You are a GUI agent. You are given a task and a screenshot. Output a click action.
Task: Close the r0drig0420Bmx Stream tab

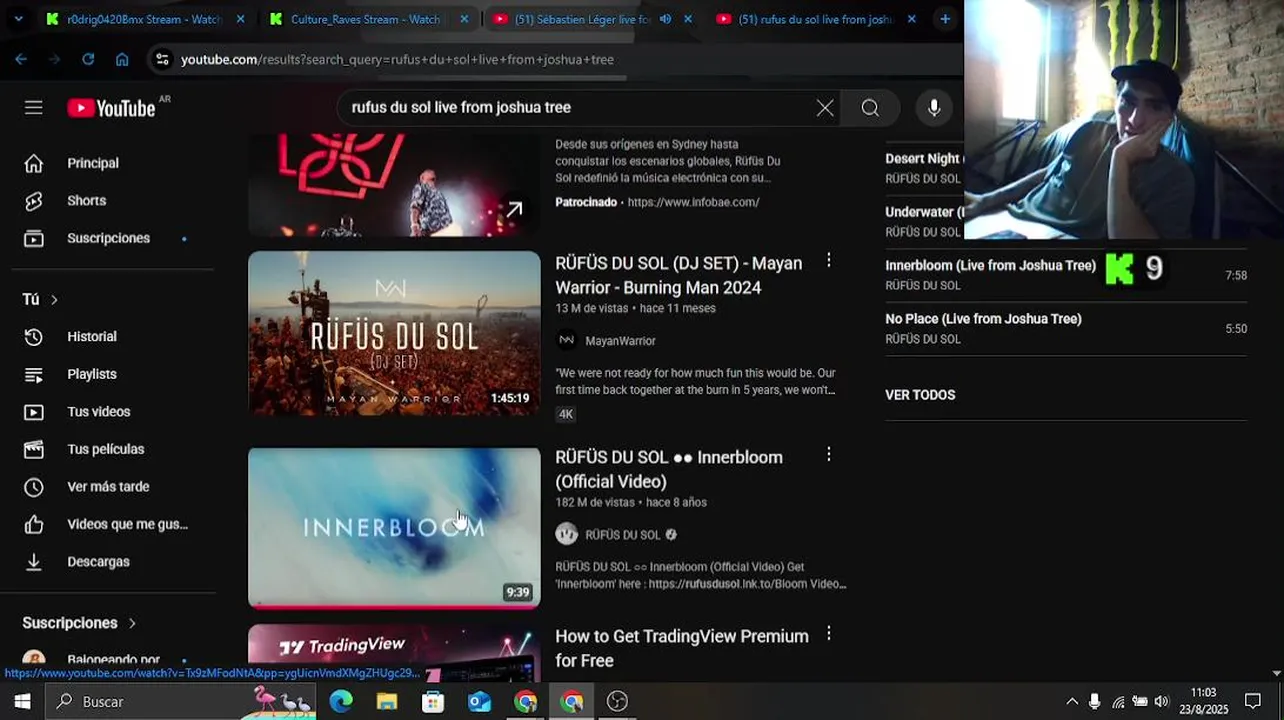(x=240, y=19)
